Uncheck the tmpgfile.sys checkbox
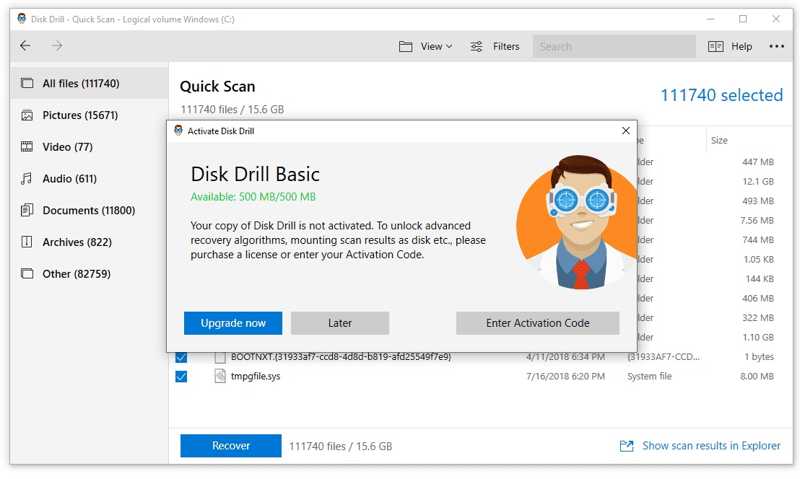 tap(181, 376)
